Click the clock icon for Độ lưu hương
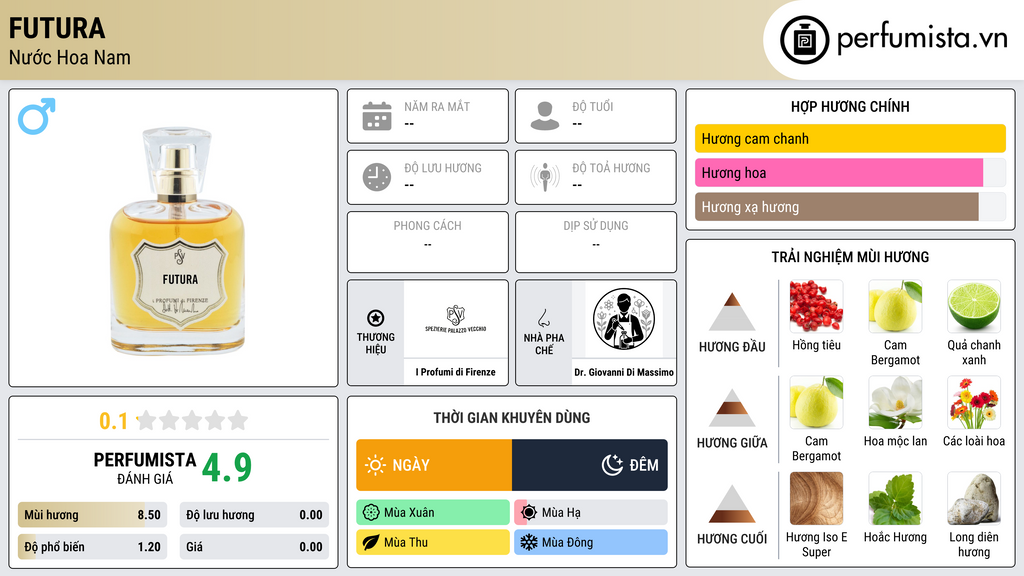Screen dimensions: 1024x576 [377, 177]
